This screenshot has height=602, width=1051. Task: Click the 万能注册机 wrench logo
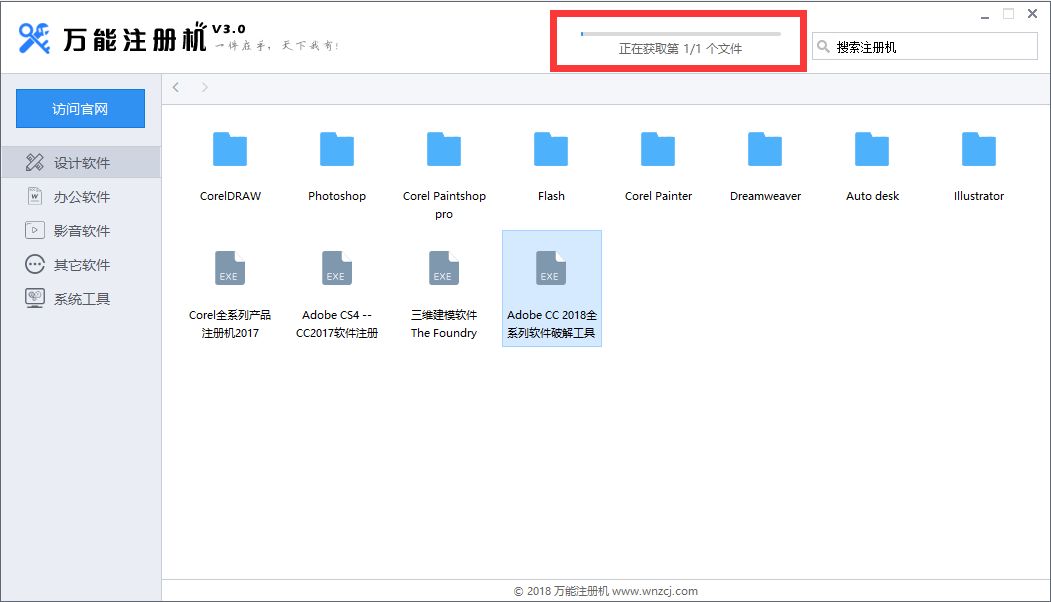pyautogui.click(x=34, y=38)
